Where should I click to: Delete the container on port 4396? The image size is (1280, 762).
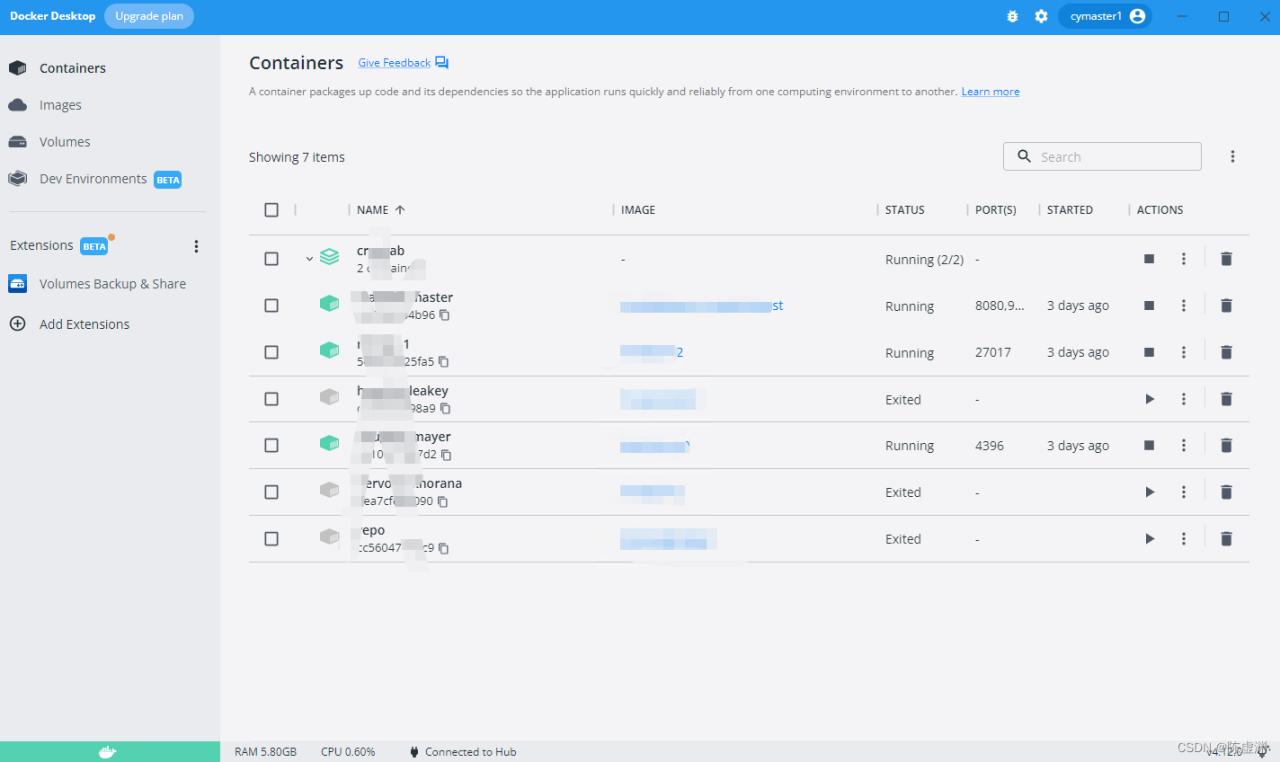click(x=1226, y=445)
